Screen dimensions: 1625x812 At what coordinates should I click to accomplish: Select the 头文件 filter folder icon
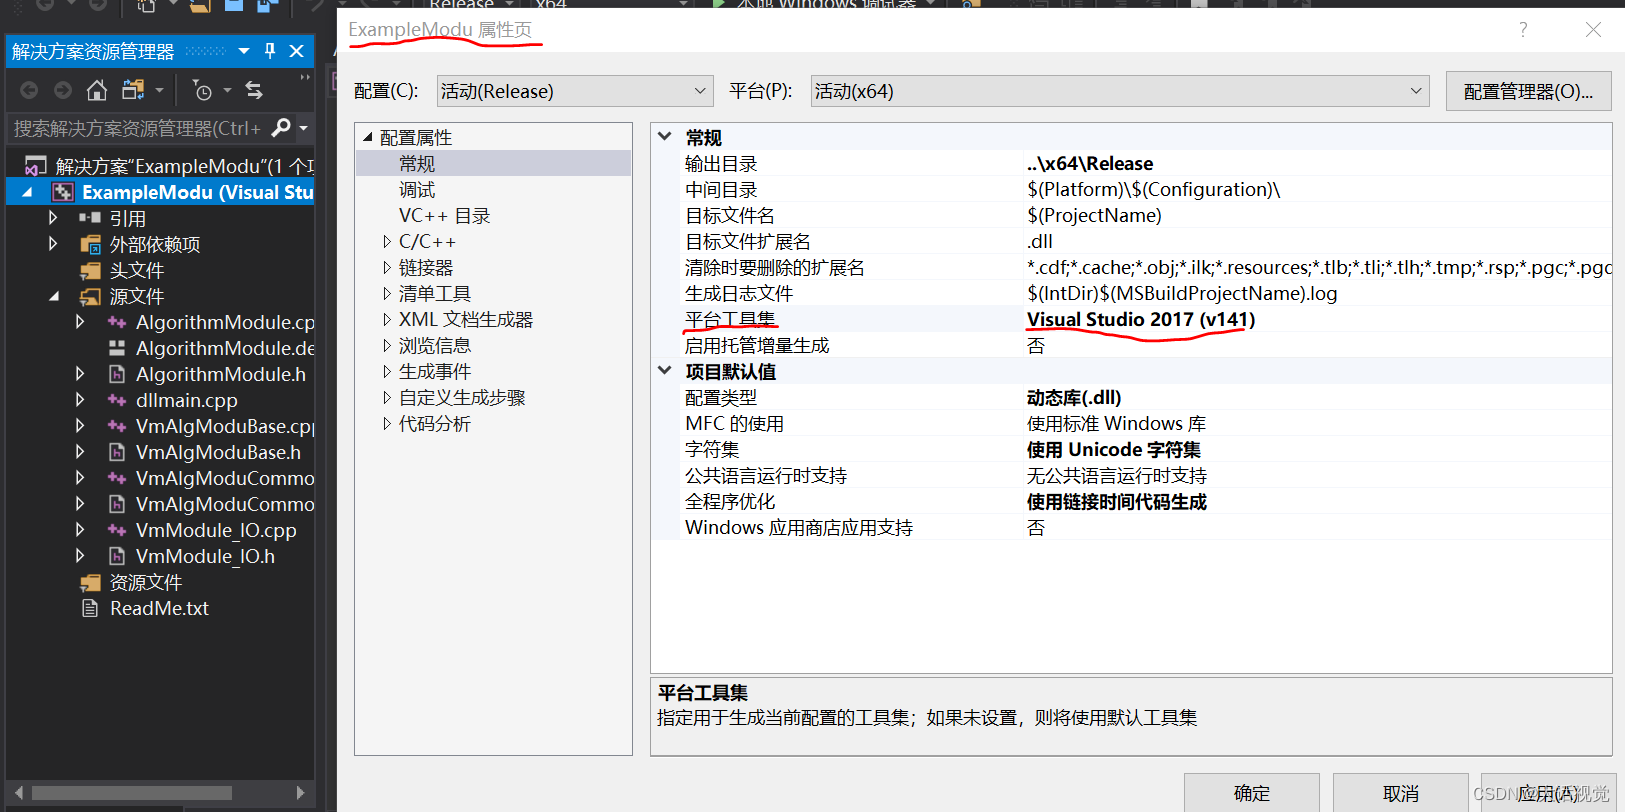[91, 270]
